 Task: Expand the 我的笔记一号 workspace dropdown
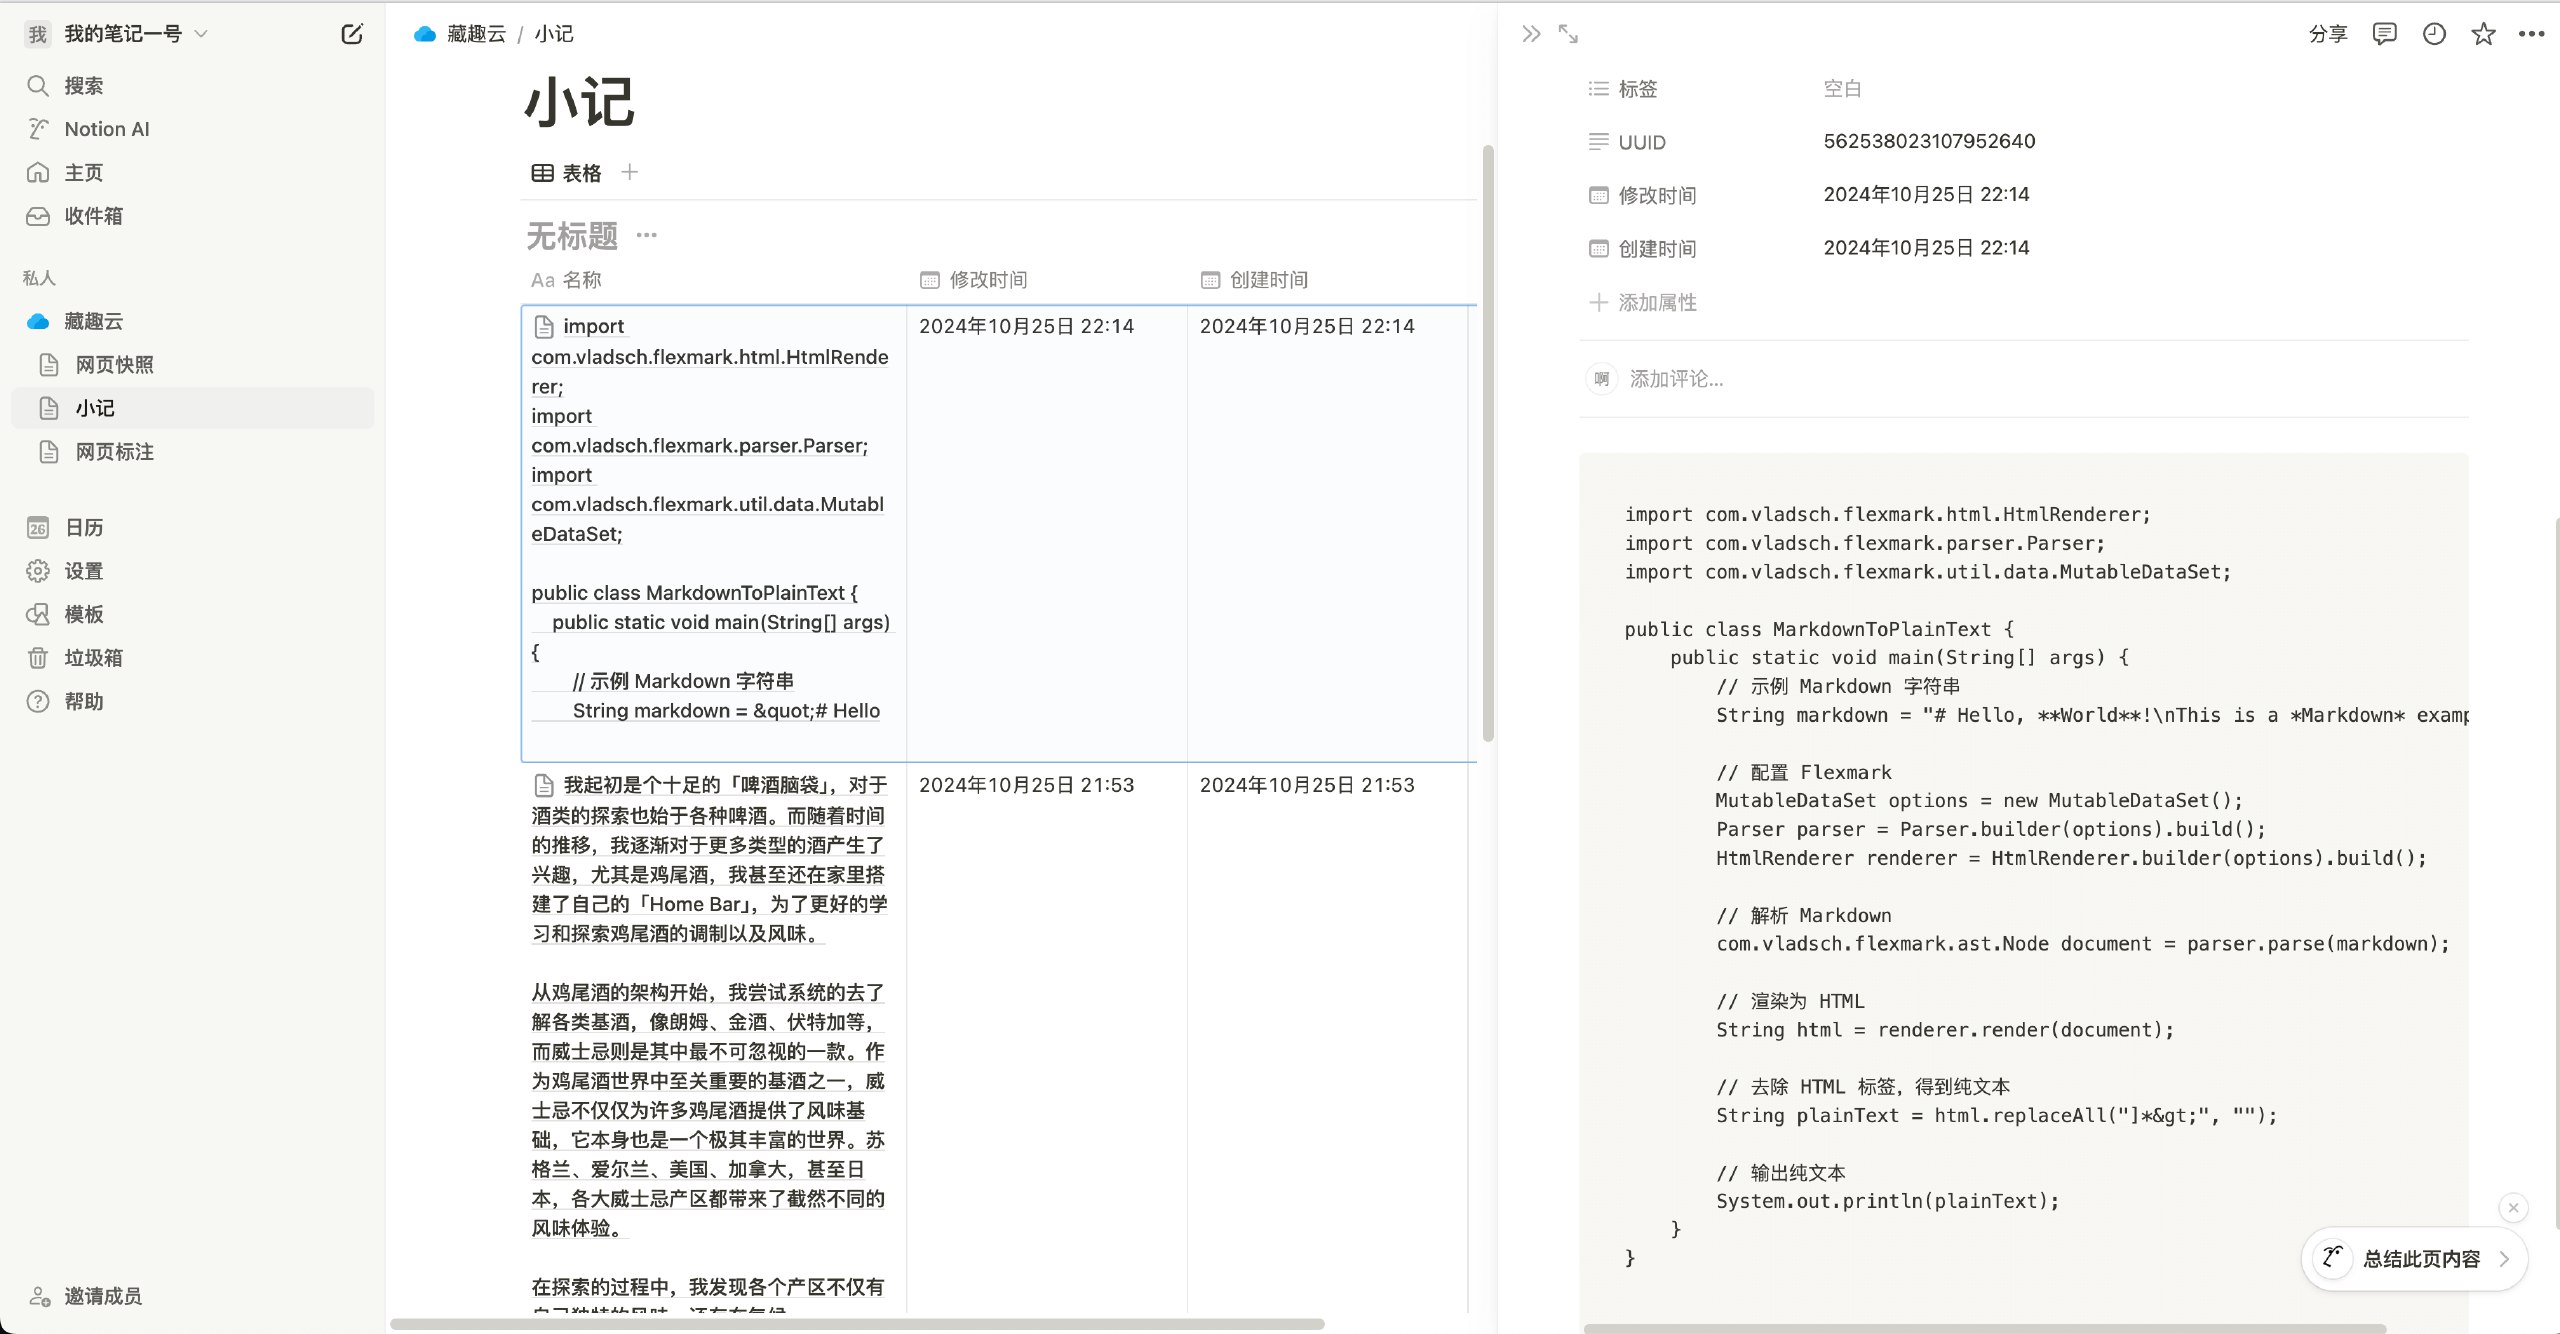[117, 34]
